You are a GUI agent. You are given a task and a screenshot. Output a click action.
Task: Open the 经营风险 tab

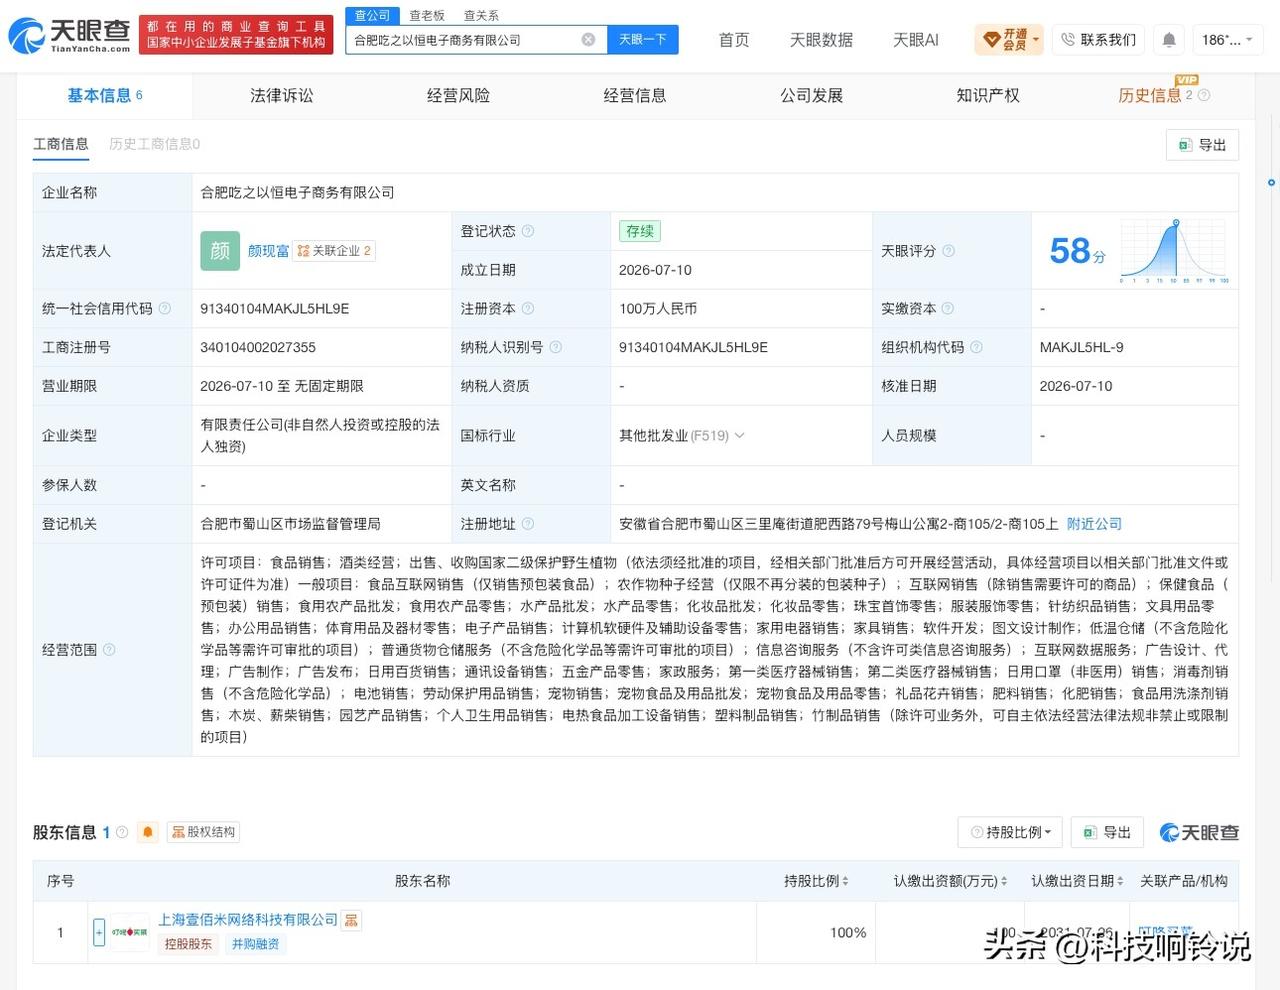458,96
